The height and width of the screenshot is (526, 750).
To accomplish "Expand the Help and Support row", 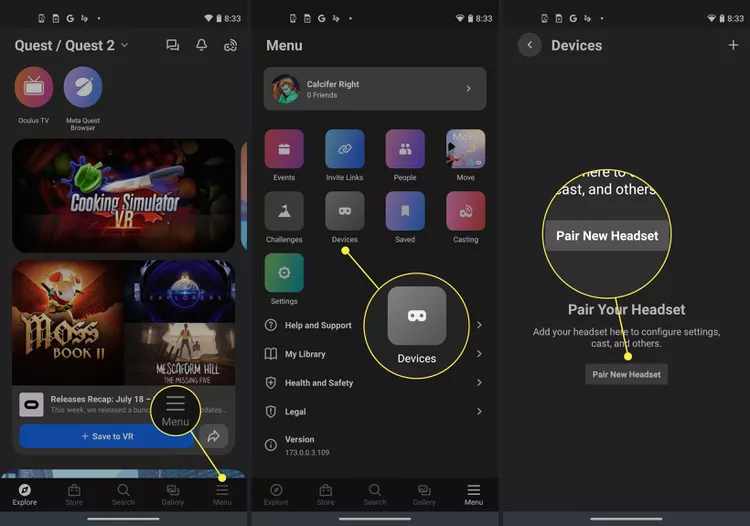I will click(x=375, y=325).
